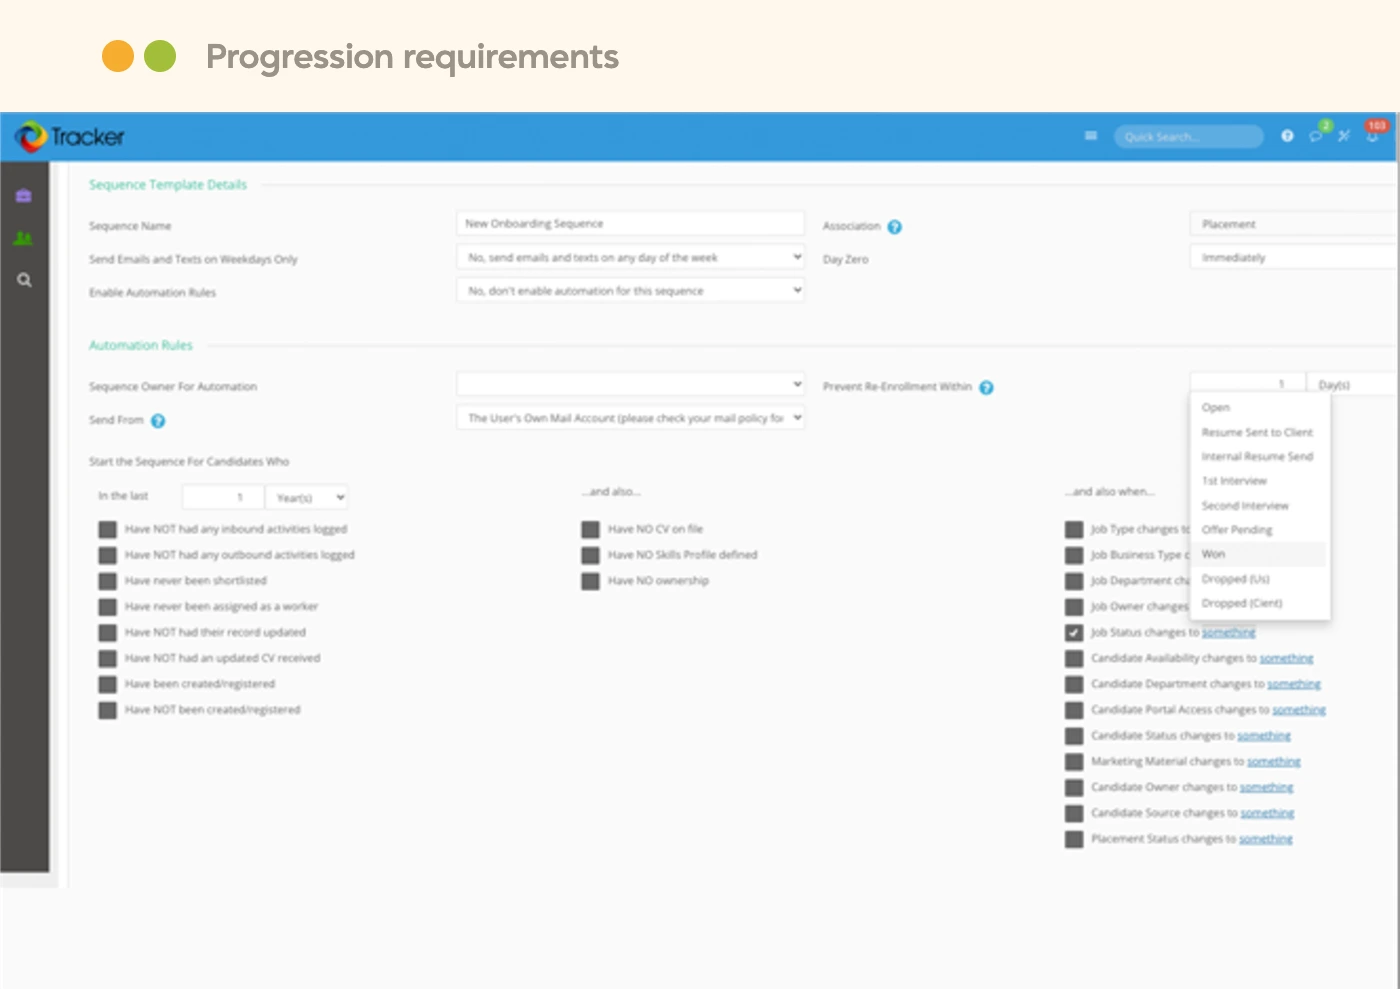Check Candidate Portal Access changes checkbox
This screenshot has height=989, width=1400.
[1074, 710]
